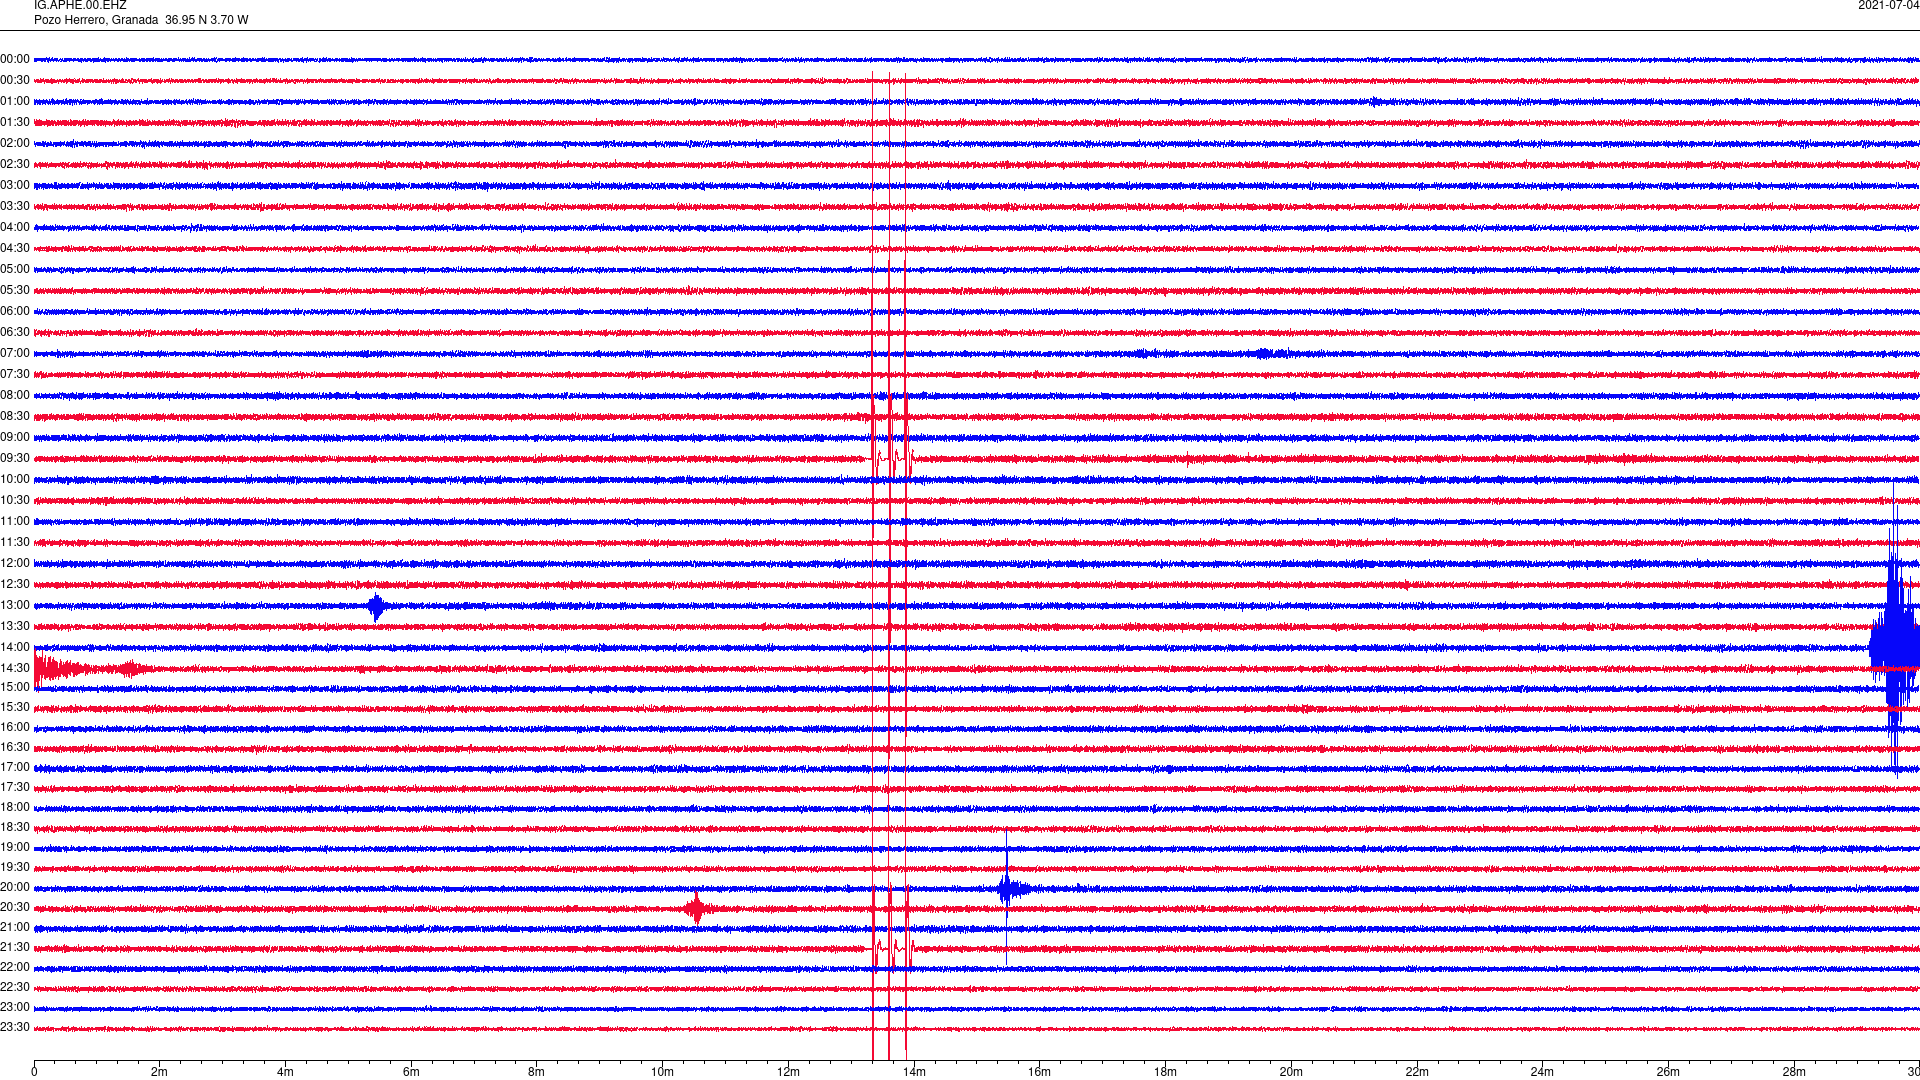This screenshot has width=1920, height=1080.
Task: Click the 07:30 time row label
Action: [x=15, y=375]
